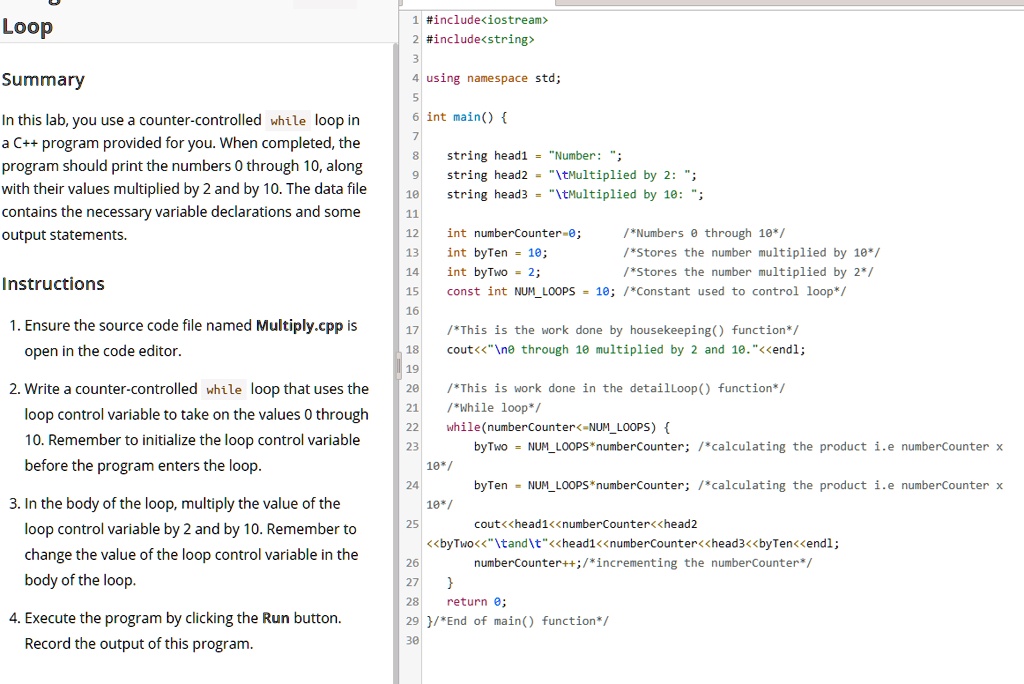Click on the 'int main() {' line
The image size is (1024, 684).
467,117
